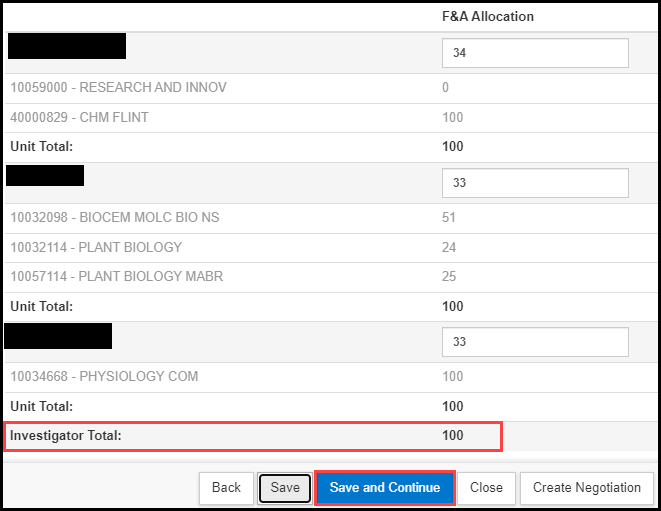The width and height of the screenshot is (661, 511).
Task: Select the allocation input above PHYSIOLOGY COM
Action: [x=535, y=342]
